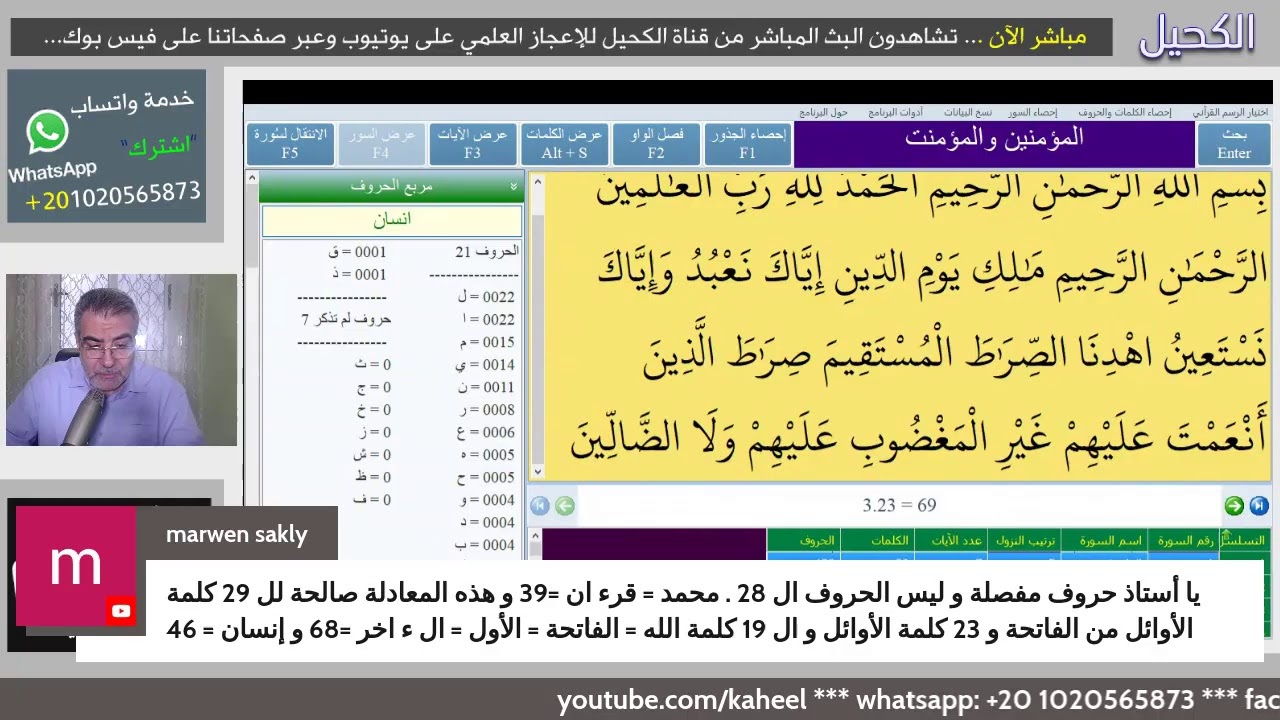1280x720 pixels.
Task: Click الانتقال لسورة F5 button
Action: (290, 144)
